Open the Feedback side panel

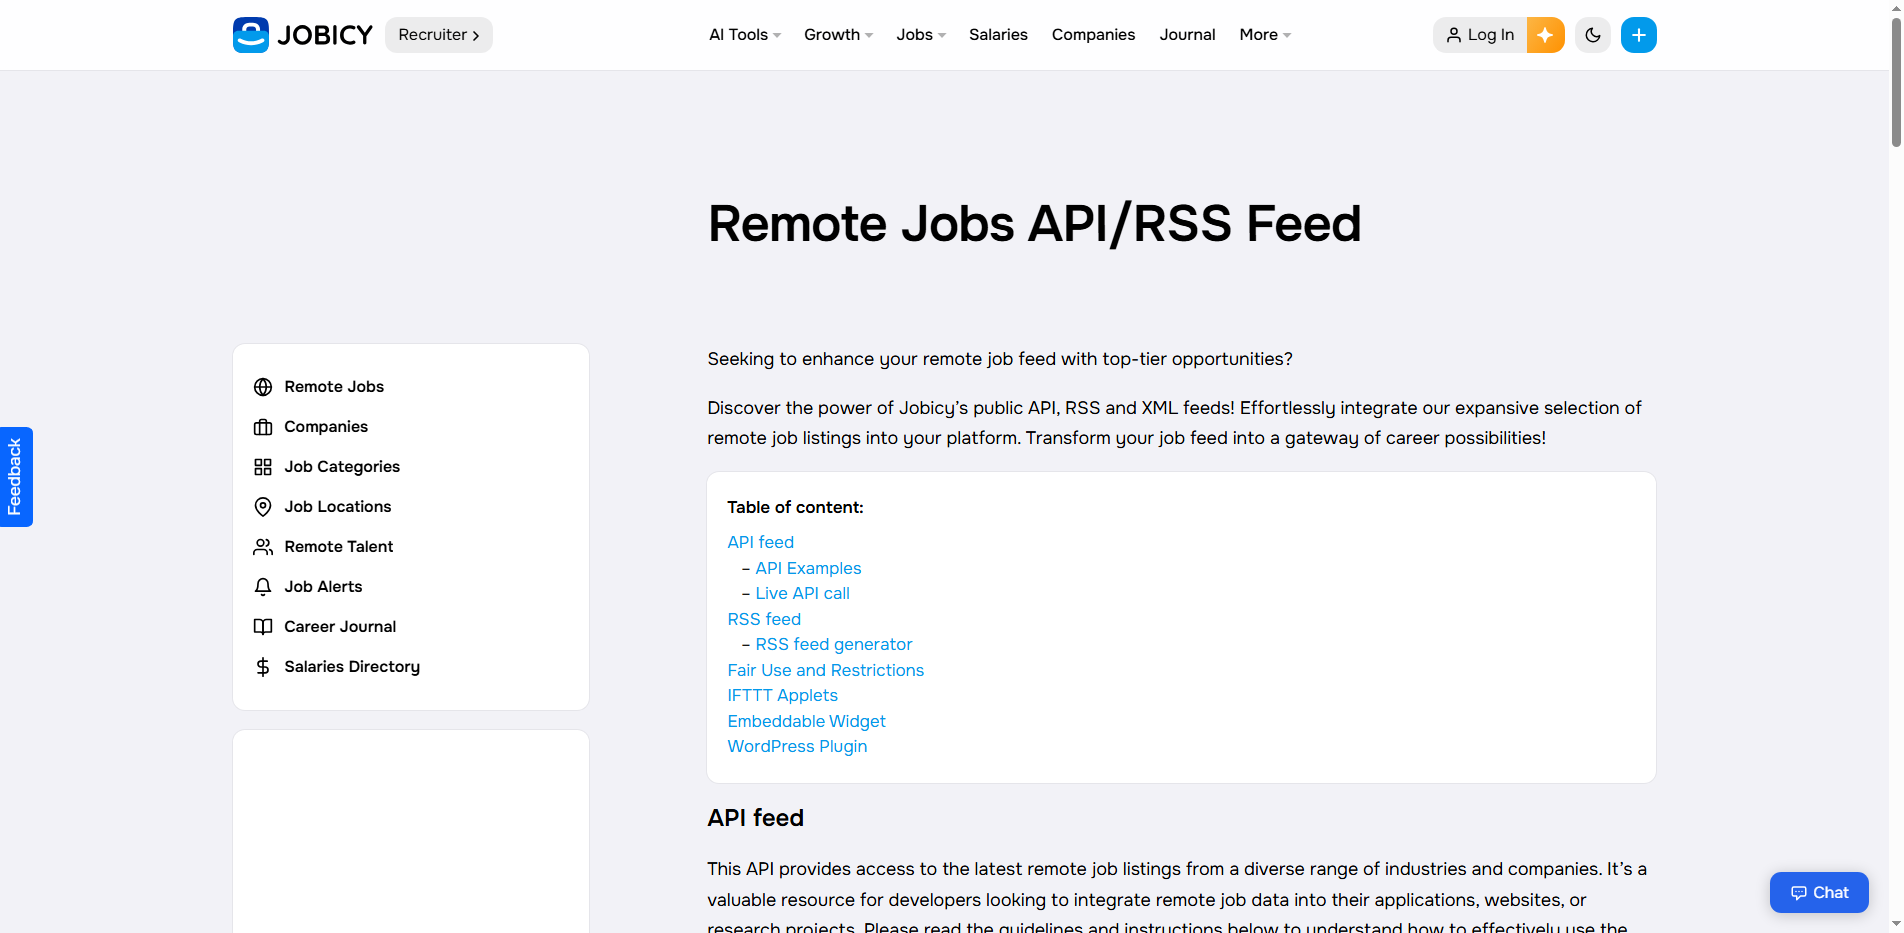(x=16, y=476)
